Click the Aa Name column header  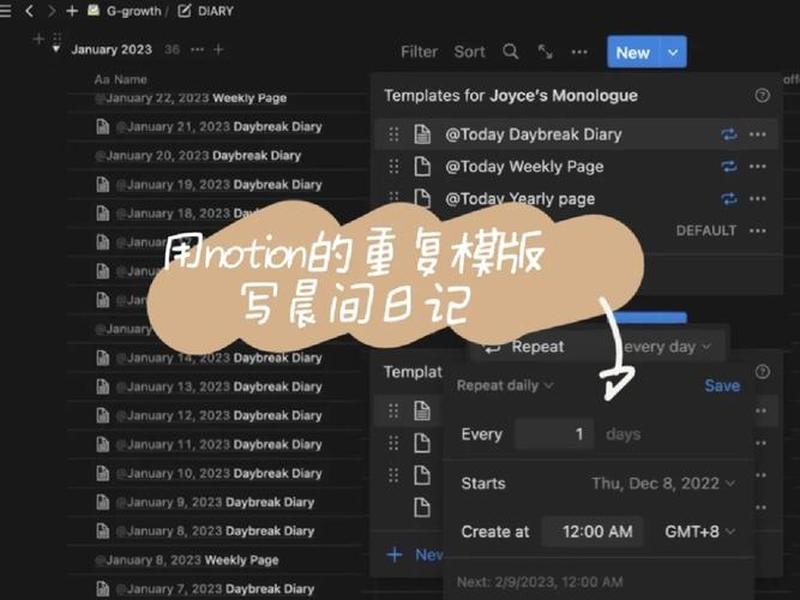point(120,80)
